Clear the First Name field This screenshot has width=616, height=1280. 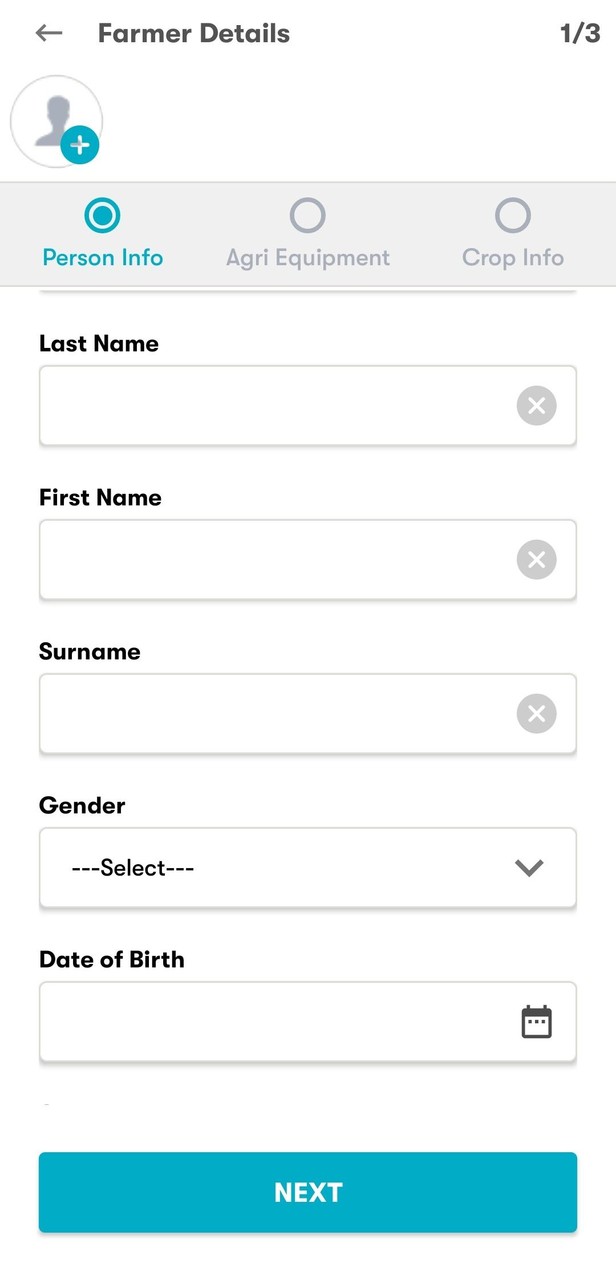pos(536,560)
